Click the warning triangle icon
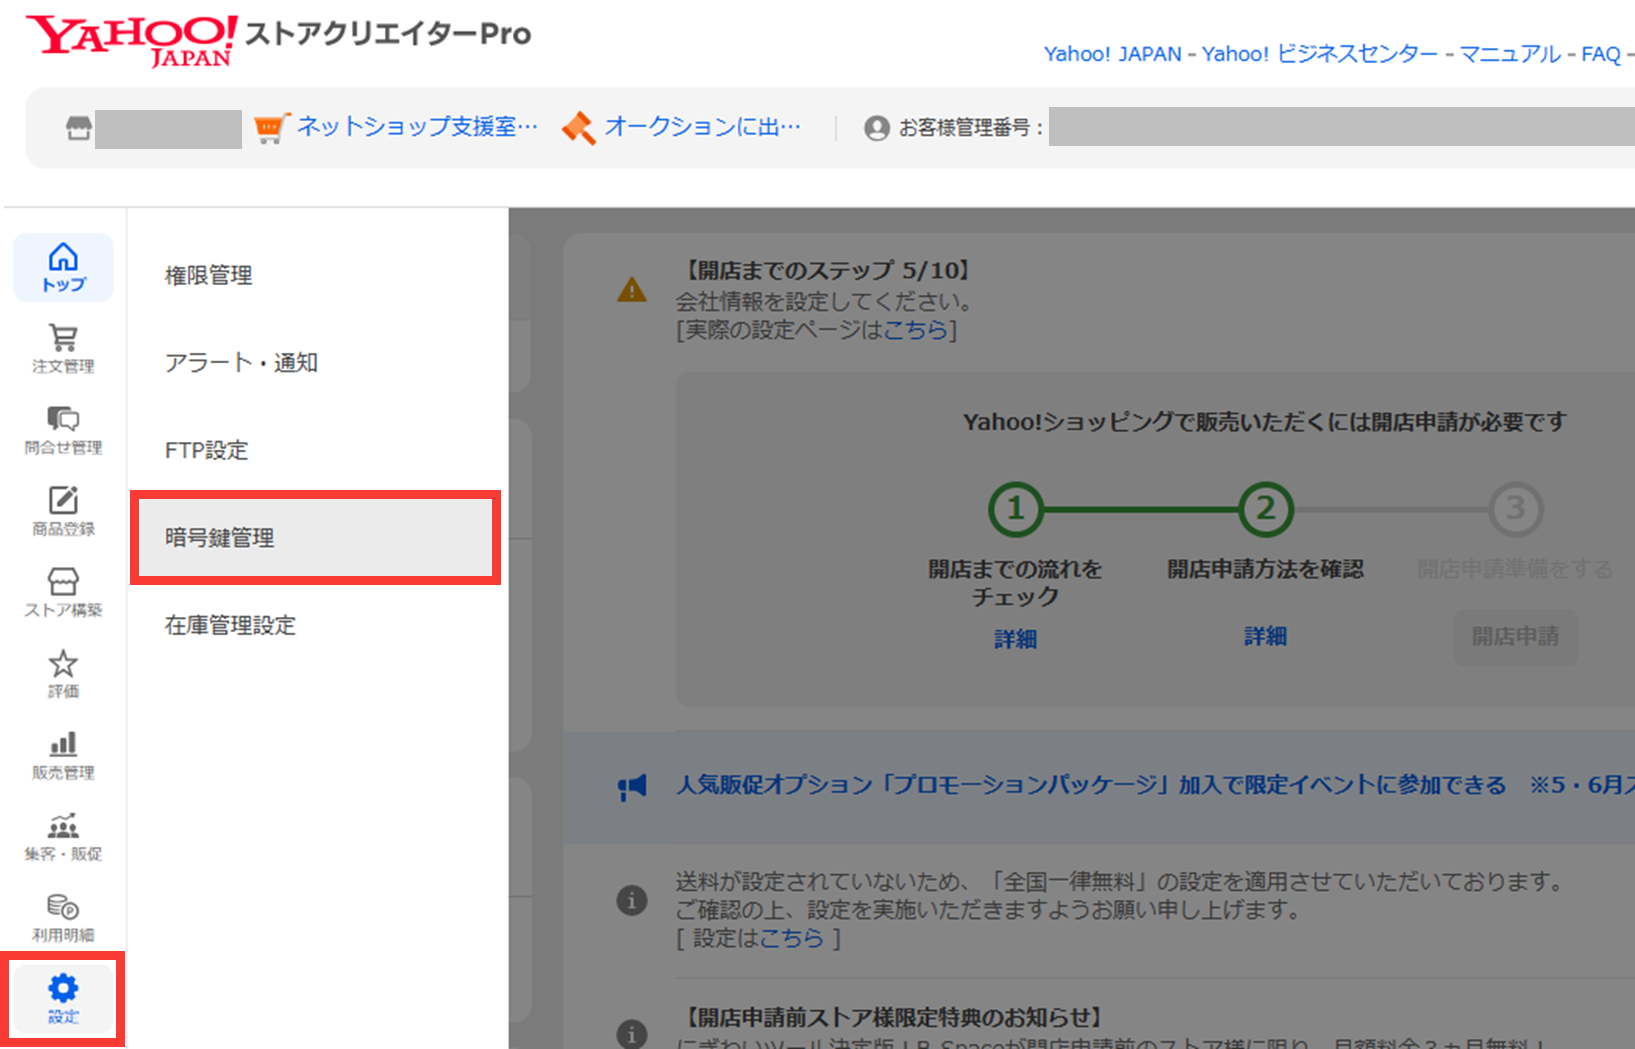Viewport: 1635px width, 1049px height. point(632,290)
